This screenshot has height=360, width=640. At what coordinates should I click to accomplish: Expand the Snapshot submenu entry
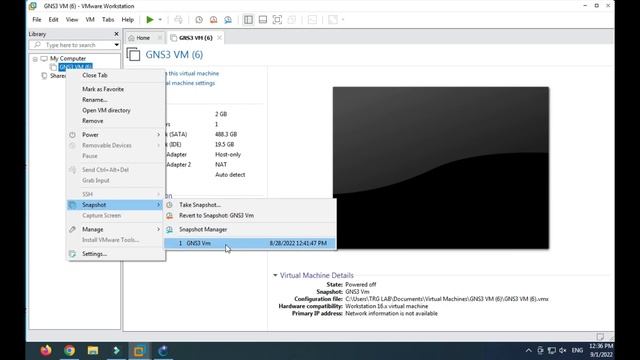[x=116, y=205]
